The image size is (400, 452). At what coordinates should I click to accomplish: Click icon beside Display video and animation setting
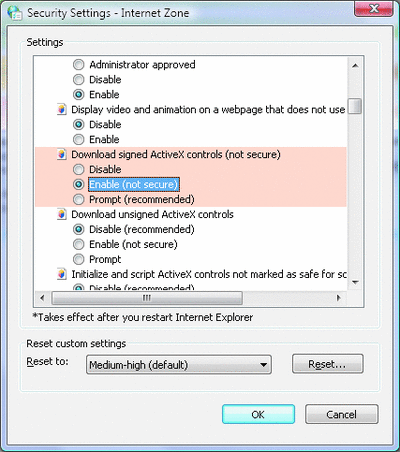click(x=61, y=110)
